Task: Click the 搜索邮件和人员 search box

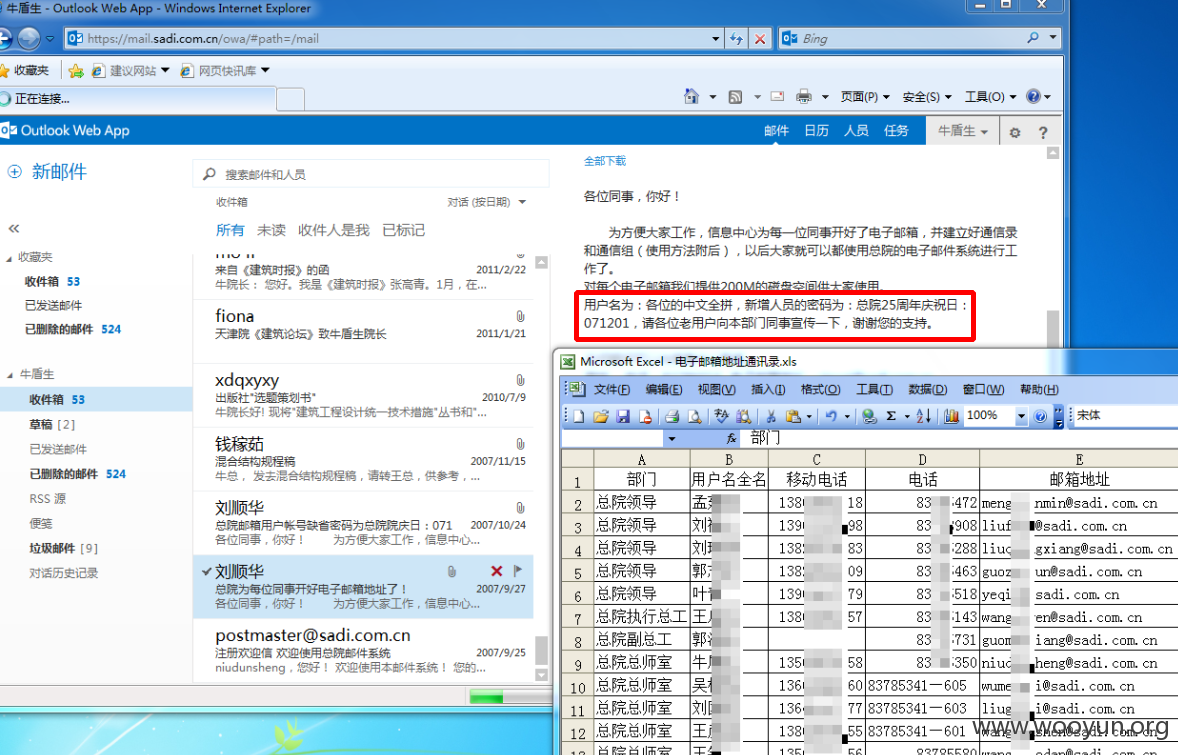Action: pyautogui.click(x=371, y=174)
